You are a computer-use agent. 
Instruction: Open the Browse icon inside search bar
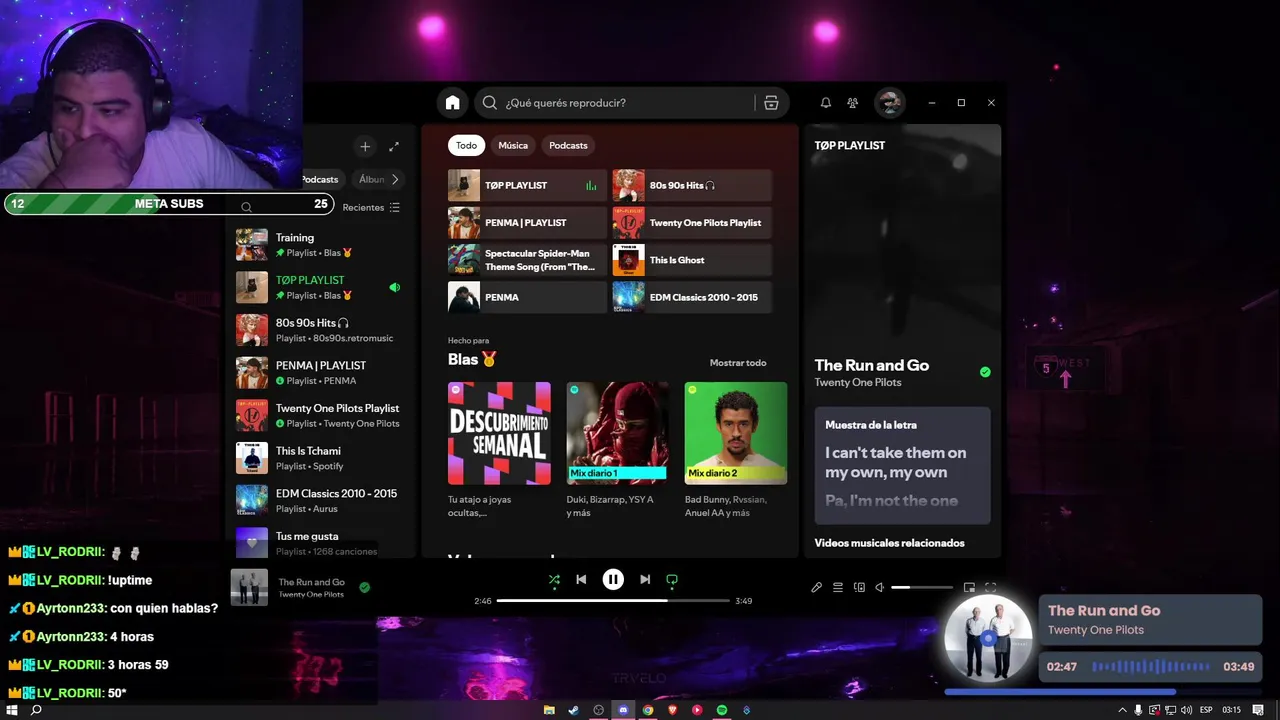(x=771, y=103)
